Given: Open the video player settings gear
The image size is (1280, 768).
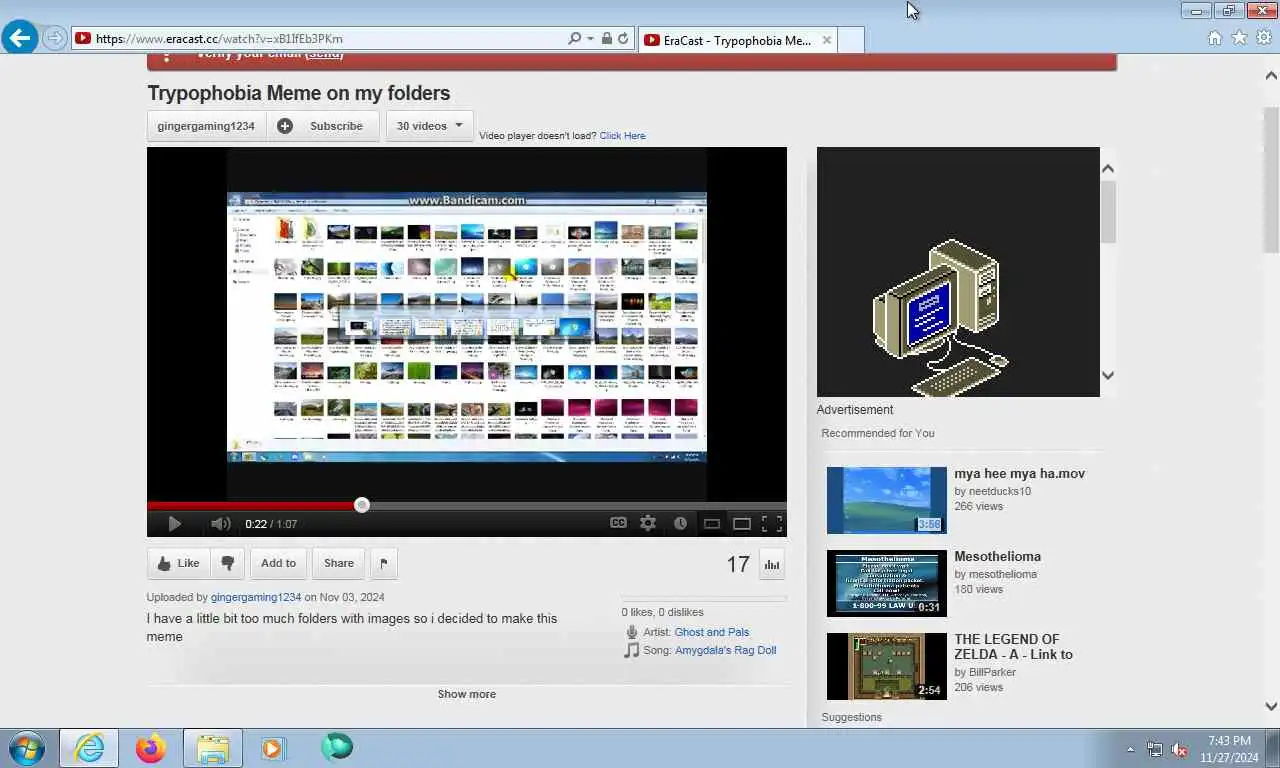Looking at the screenshot, I should click(x=648, y=523).
